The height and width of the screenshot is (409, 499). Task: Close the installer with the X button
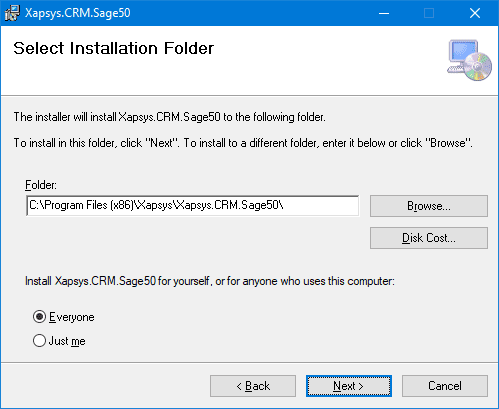click(x=475, y=13)
